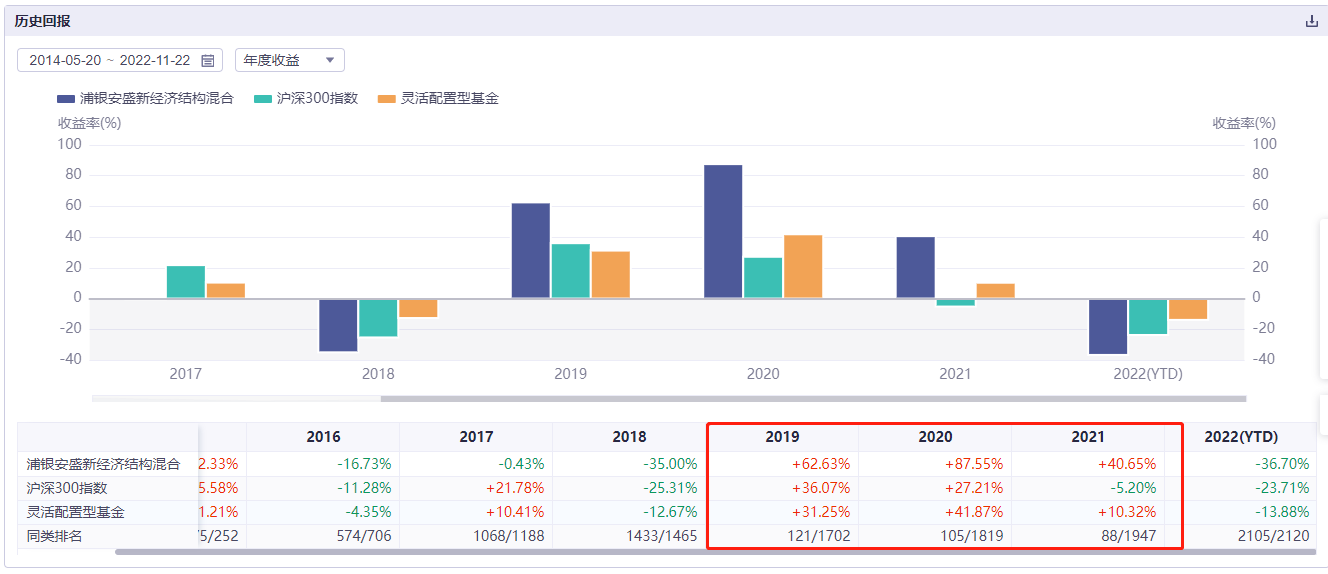Viewport: 1328px width, 574px height.
Task: Click the tall blue 2020 fund bar
Action: point(723,231)
